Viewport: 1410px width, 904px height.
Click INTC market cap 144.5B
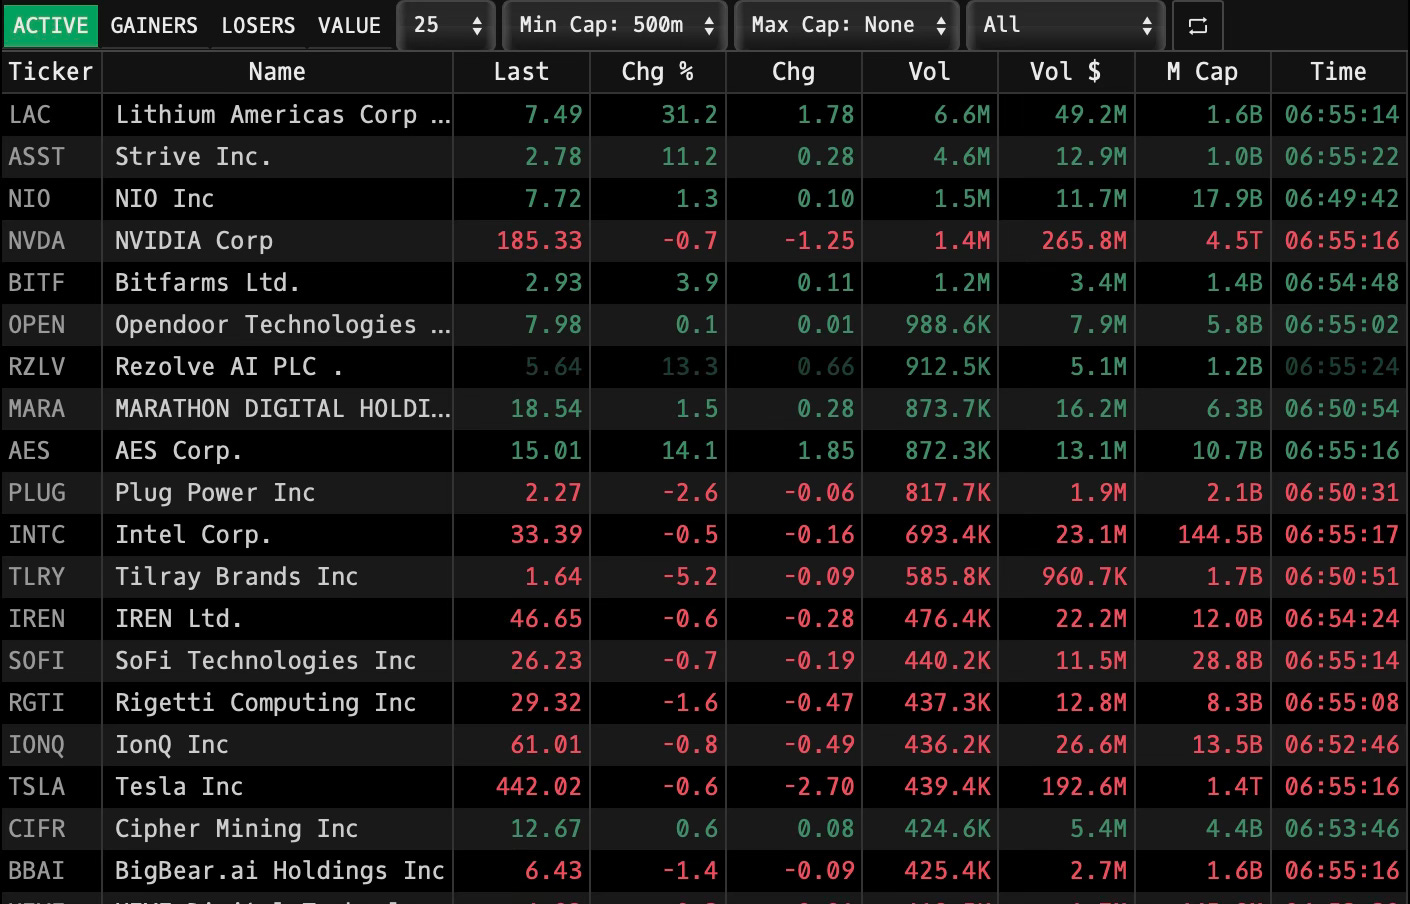(1220, 535)
